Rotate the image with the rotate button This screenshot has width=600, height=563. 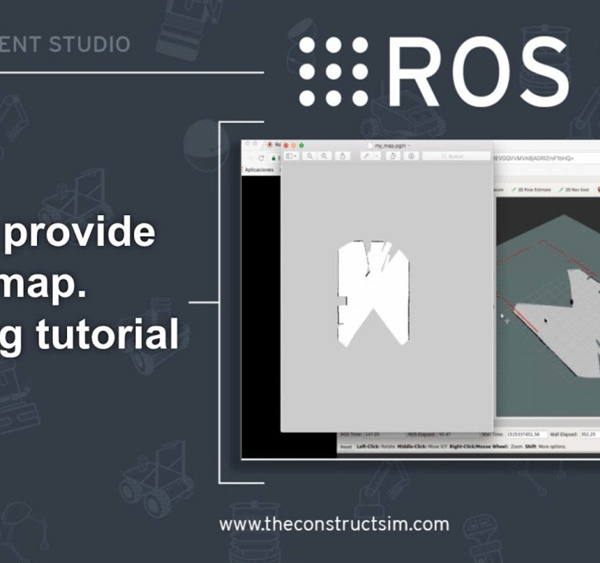[393, 156]
